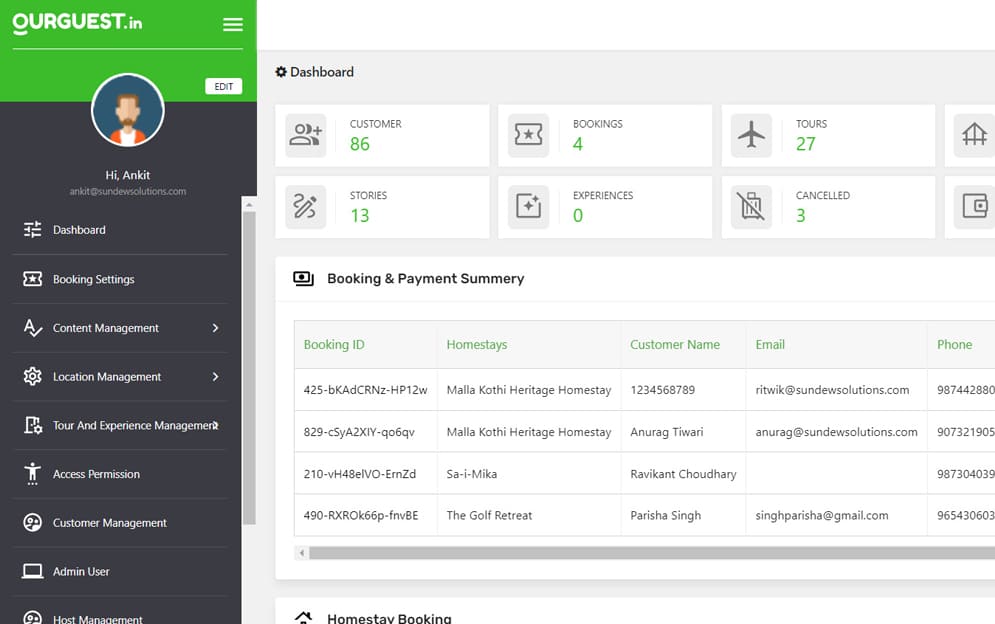
Task: Click the EDIT profile button
Action: [223, 86]
